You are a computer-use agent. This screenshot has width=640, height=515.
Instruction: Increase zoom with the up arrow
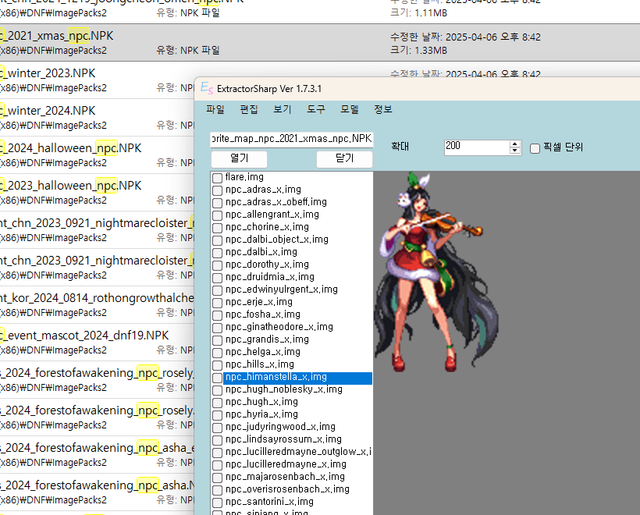515,143
